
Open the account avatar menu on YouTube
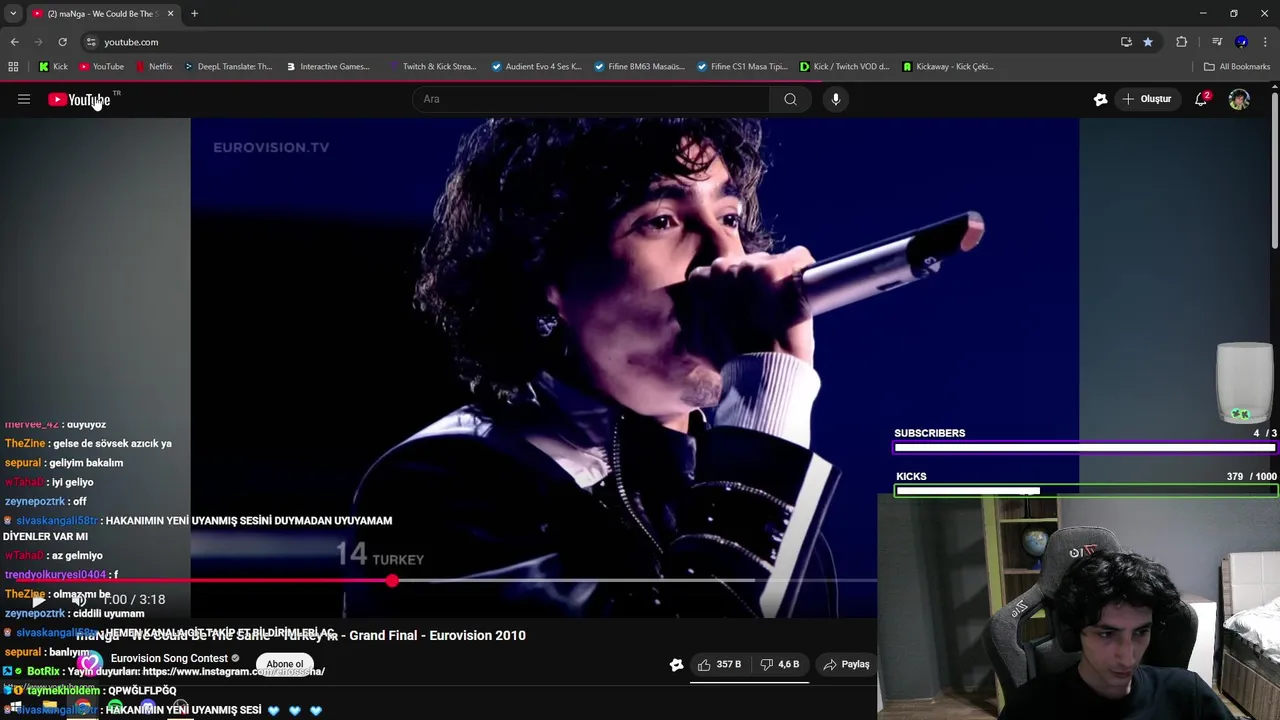(x=1239, y=99)
